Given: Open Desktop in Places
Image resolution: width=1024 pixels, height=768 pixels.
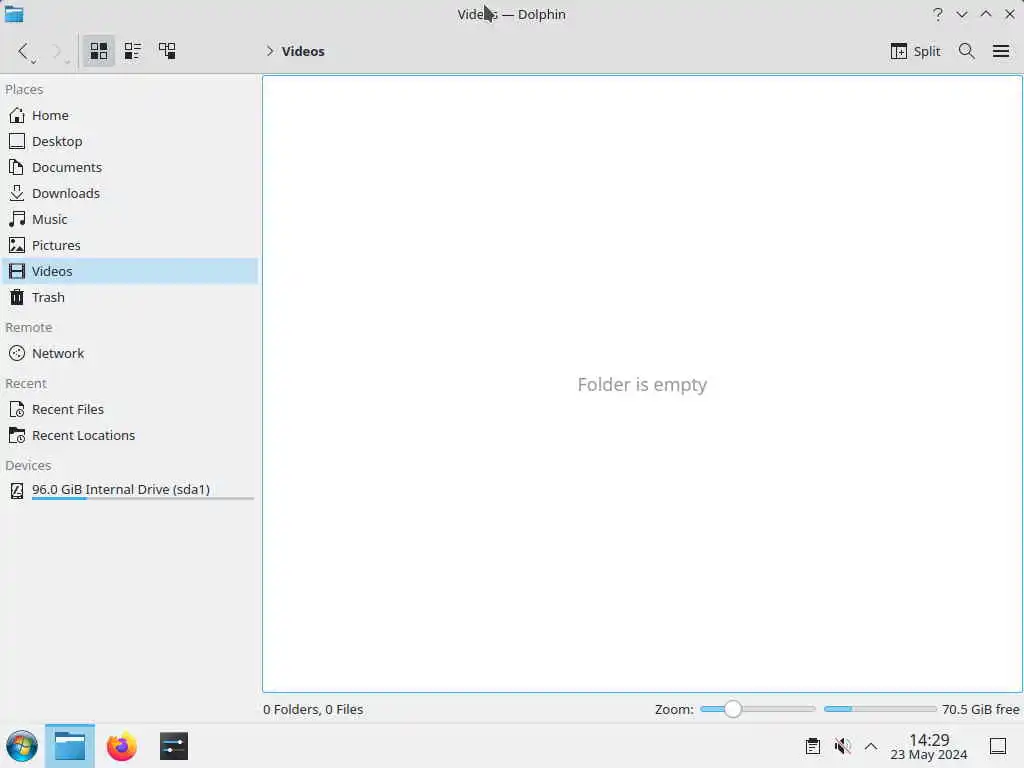Looking at the screenshot, I should pyautogui.click(x=129, y=141).
